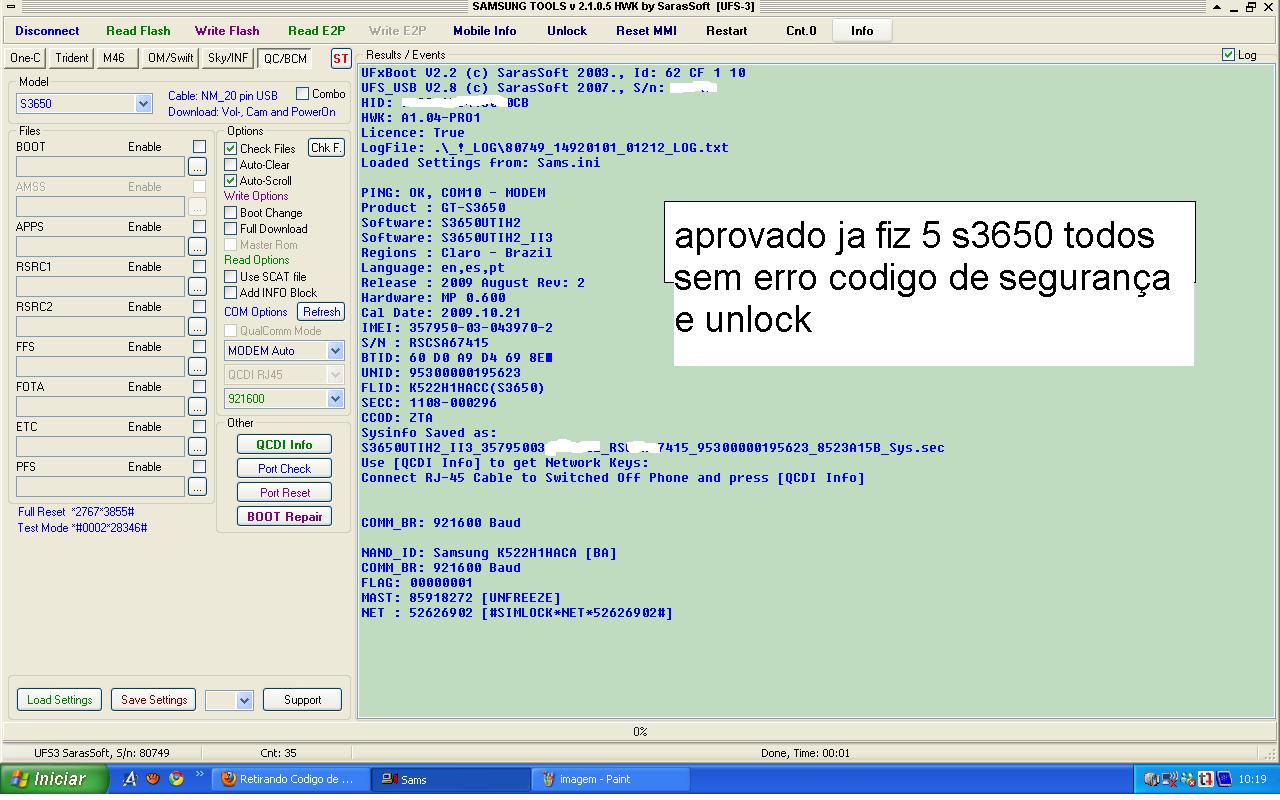This screenshot has height=800, width=1280.
Task: Click the Reset MMI button
Action: pos(646,31)
